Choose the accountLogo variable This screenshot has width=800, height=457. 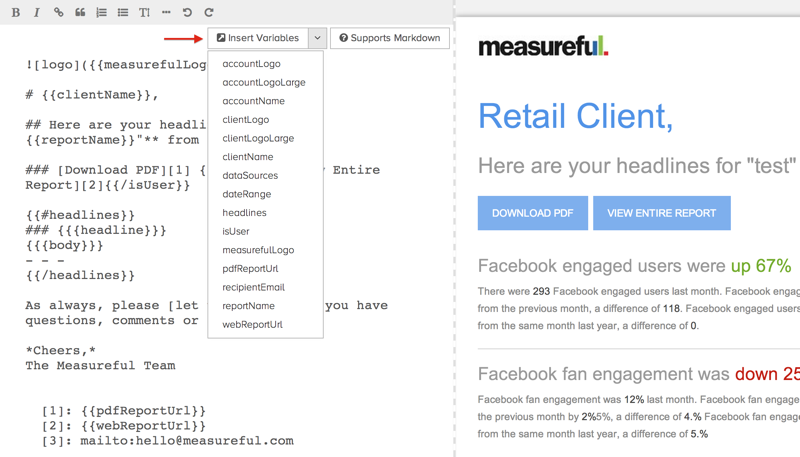click(251, 64)
